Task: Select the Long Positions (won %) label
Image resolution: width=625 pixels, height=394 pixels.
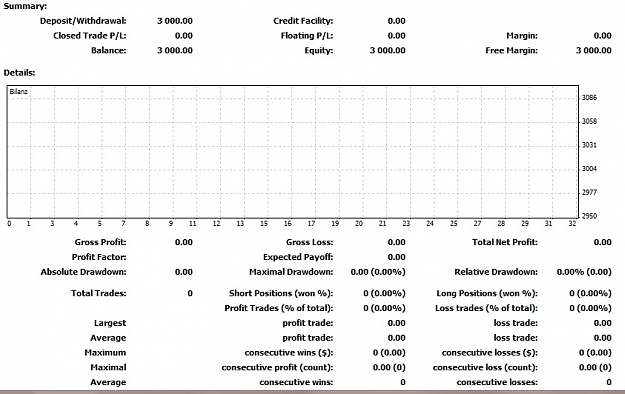Action: click(487, 294)
